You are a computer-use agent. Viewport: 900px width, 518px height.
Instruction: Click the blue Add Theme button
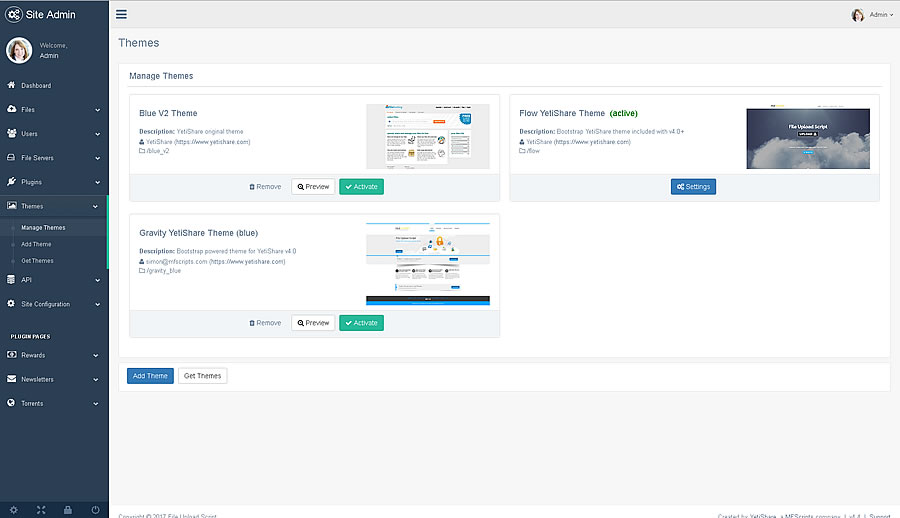point(150,376)
